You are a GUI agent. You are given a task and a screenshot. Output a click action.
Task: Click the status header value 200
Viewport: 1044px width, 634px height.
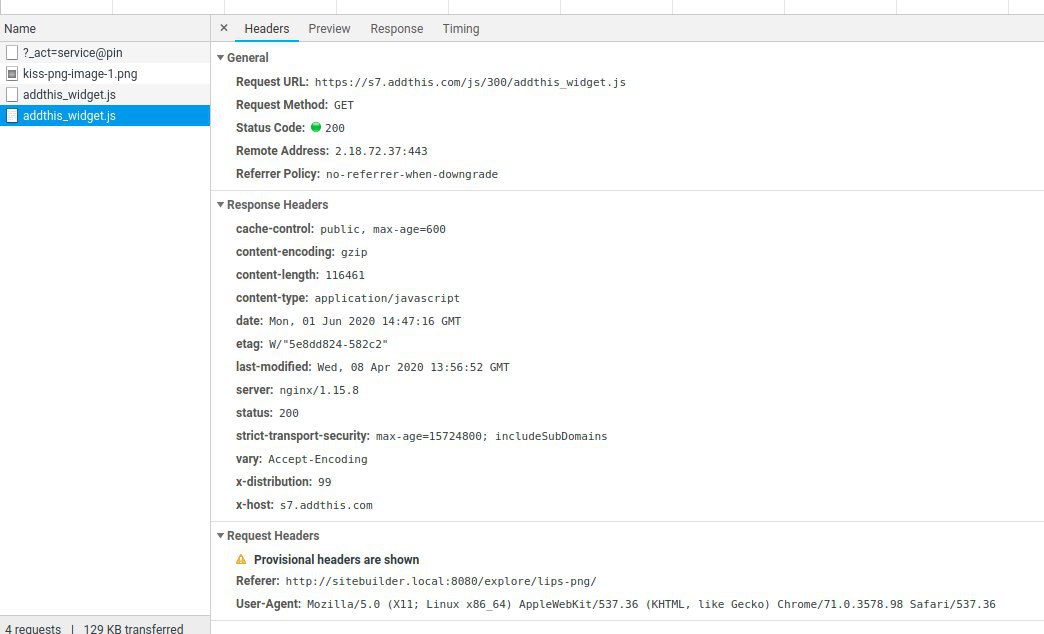pyautogui.click(x=288, y=414)
